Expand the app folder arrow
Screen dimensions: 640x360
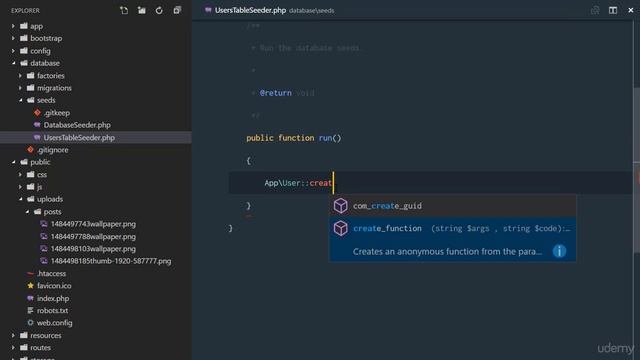(13, 26)
